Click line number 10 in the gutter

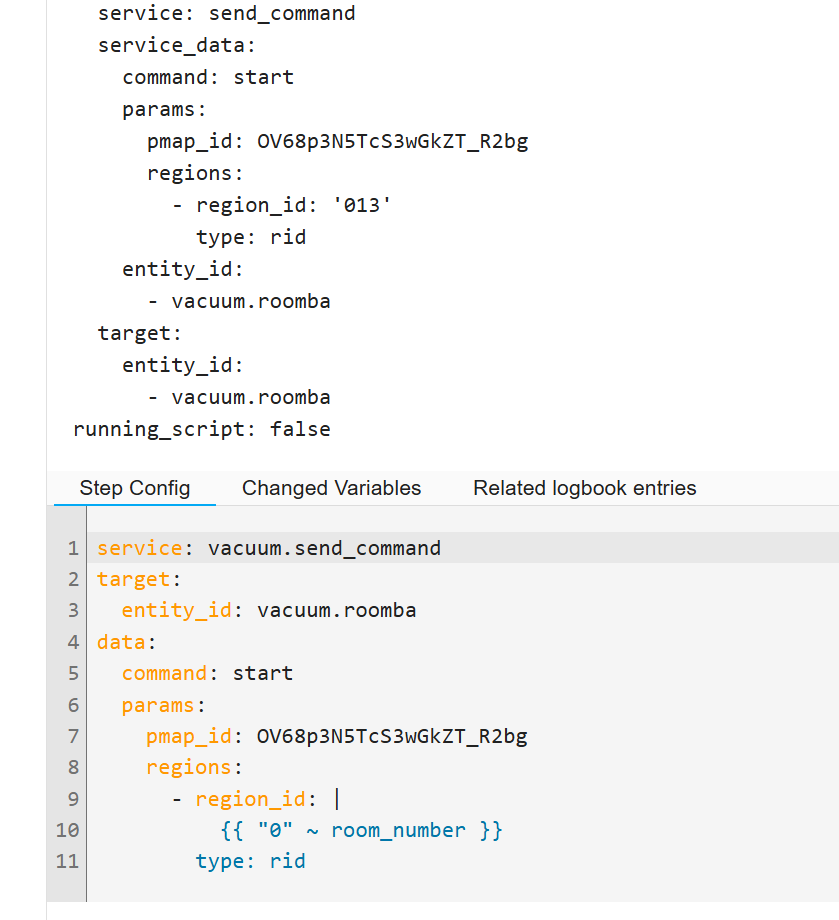[x=67, y=830]
